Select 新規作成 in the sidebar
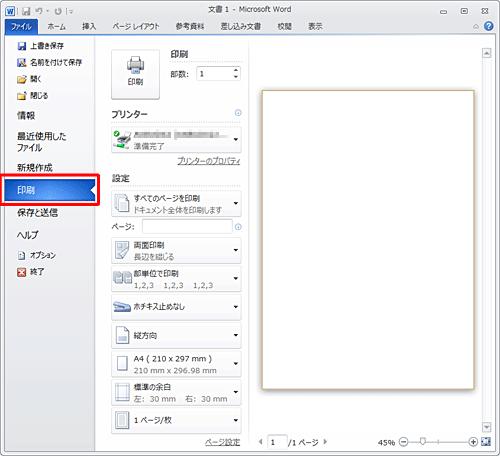The image size is (500, 456). [35, 168]
